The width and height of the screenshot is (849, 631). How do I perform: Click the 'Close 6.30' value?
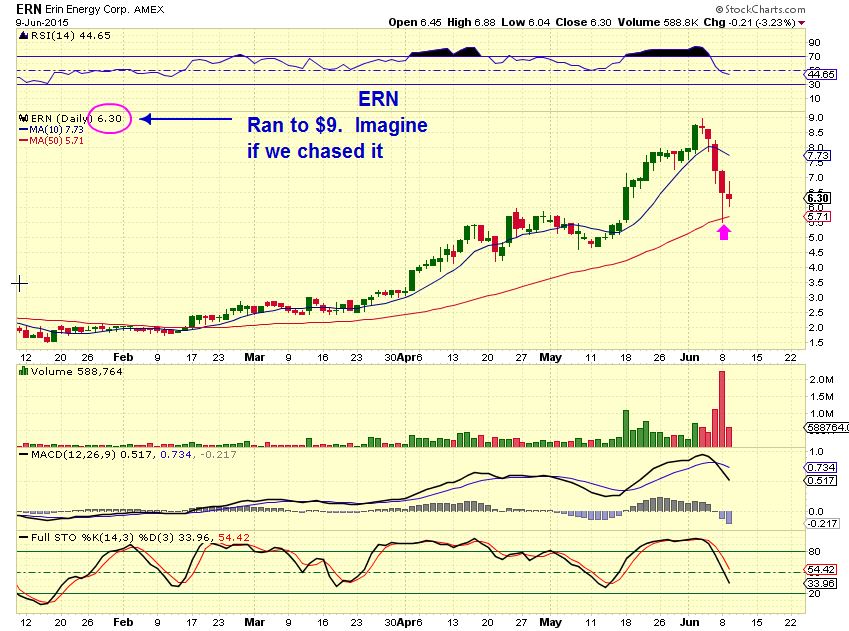coord(583,22)
